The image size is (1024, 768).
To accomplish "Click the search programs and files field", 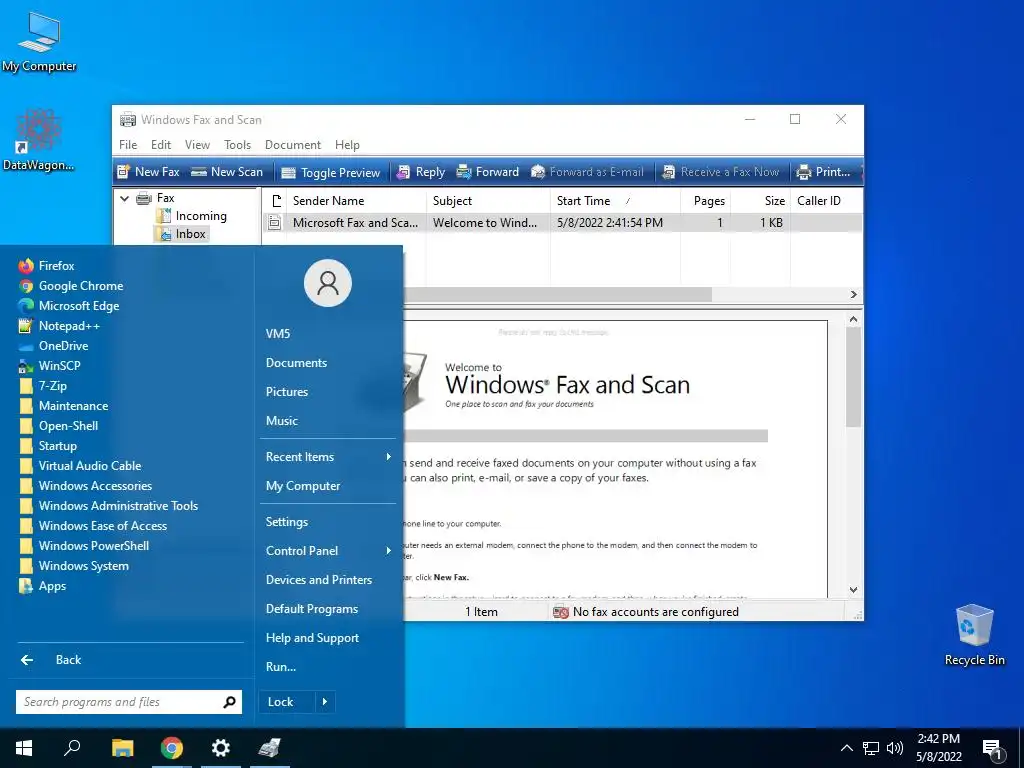I will pos(129,702).
